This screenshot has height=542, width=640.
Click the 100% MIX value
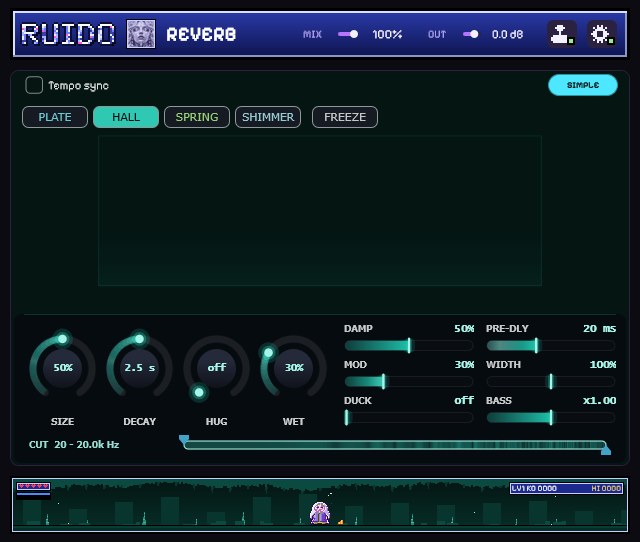coord(387,34)
